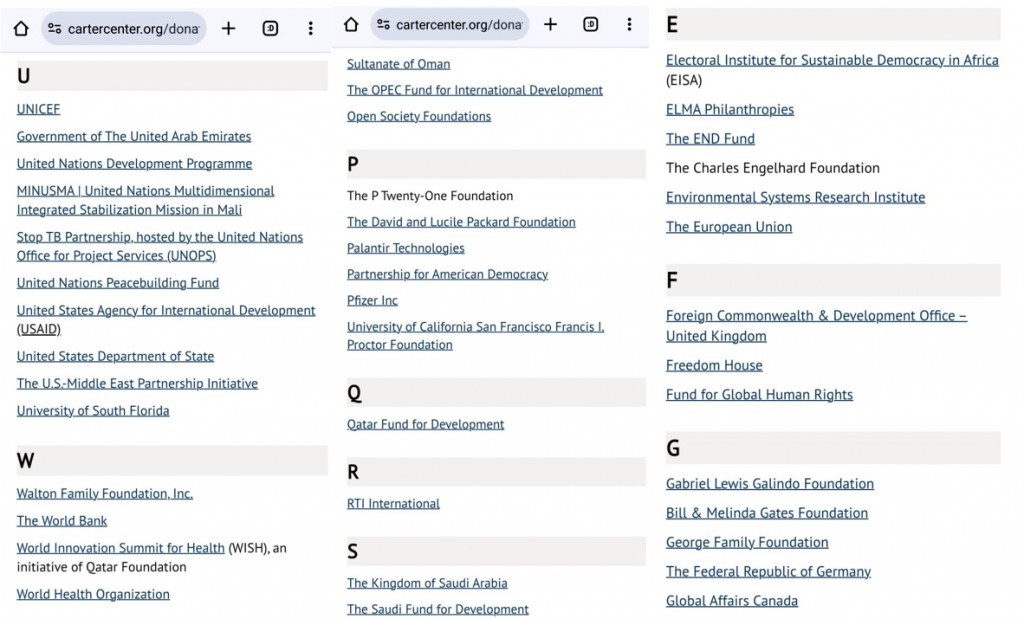Visit the RTI International link
The height and width of the screenshot is (619, 1024).
(x=393, y=503)
